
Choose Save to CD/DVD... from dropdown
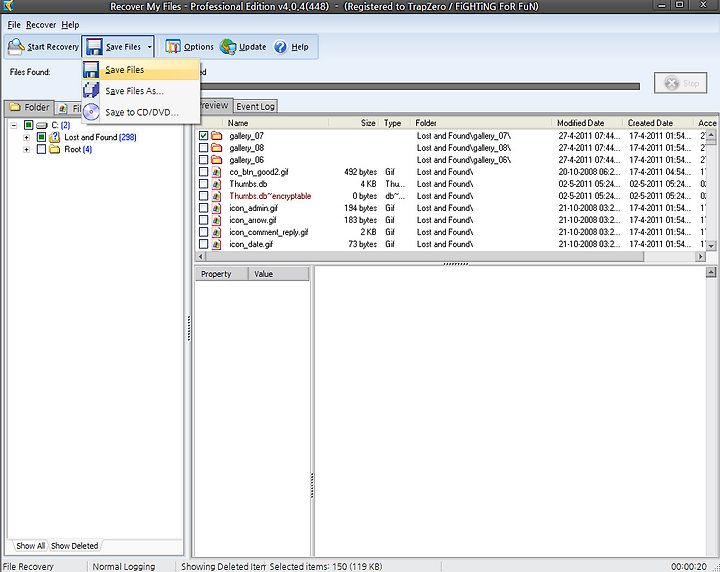point(141,112)
